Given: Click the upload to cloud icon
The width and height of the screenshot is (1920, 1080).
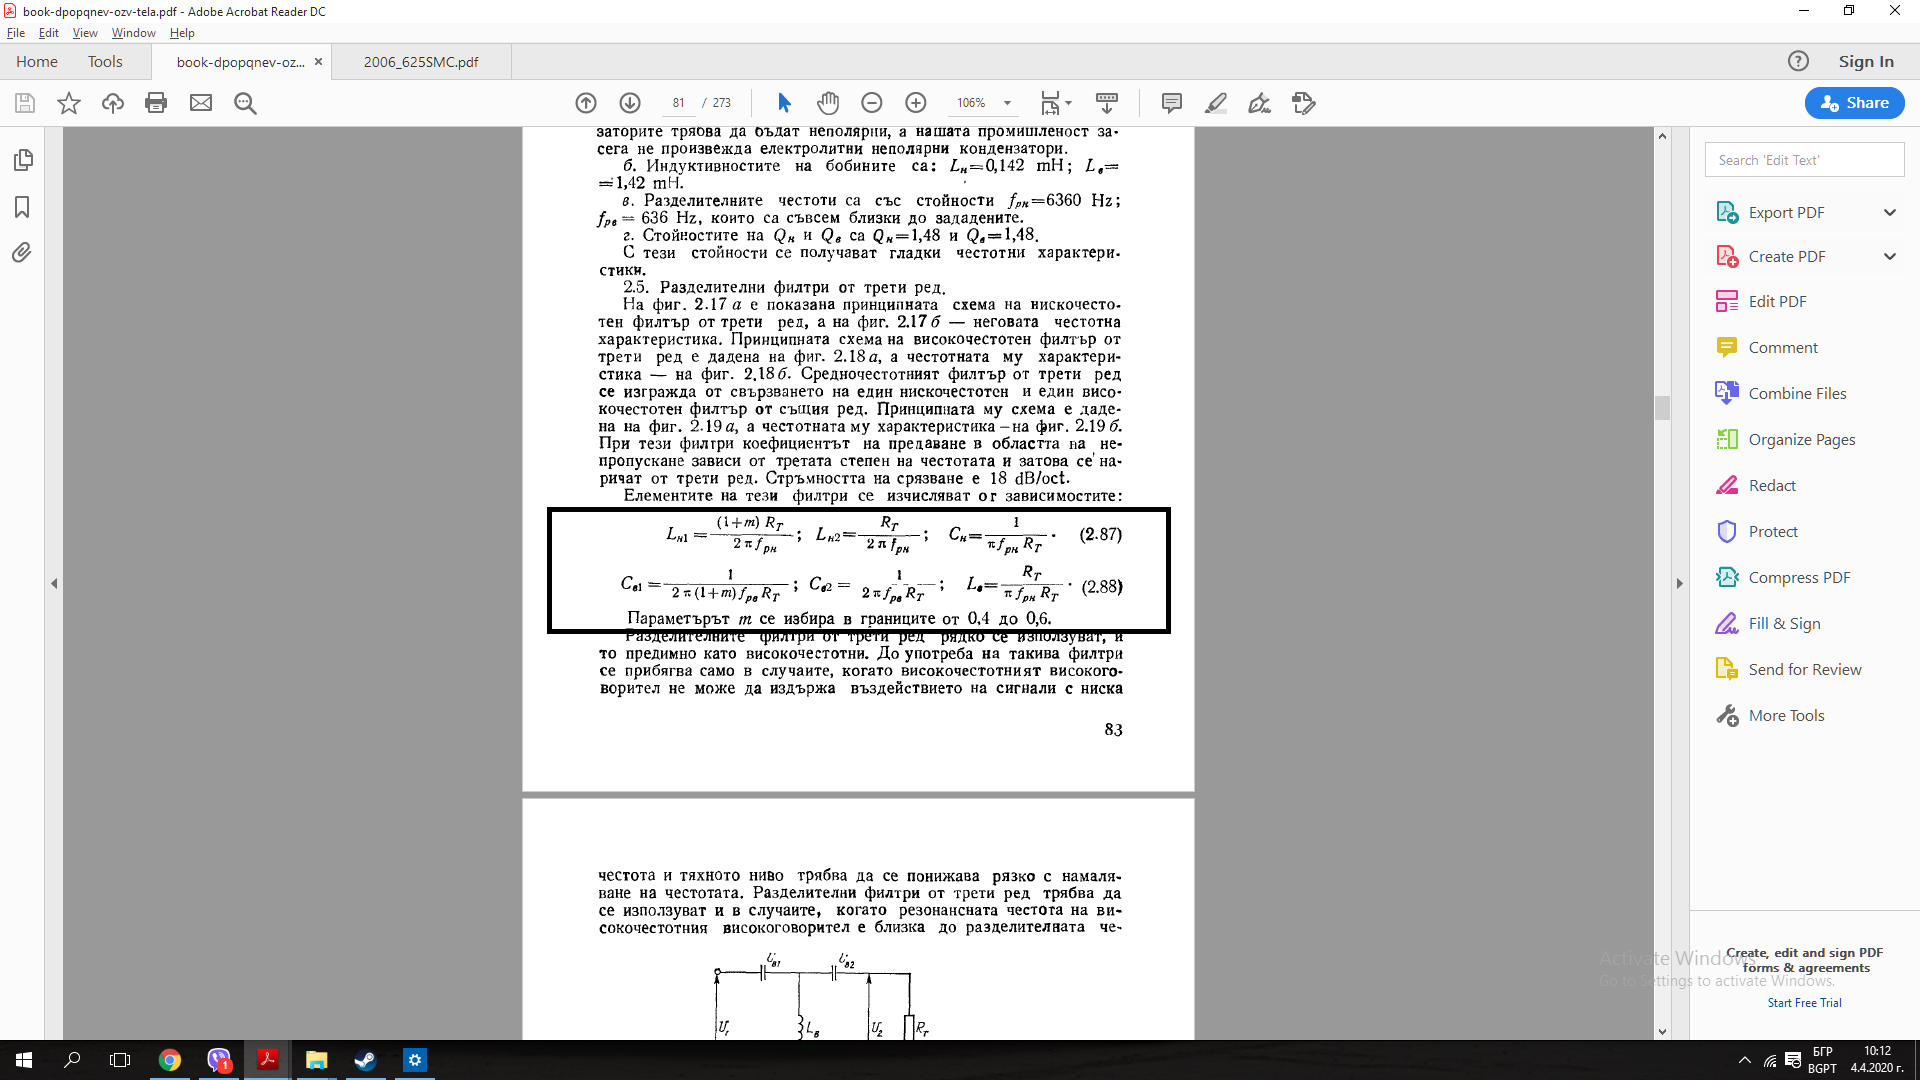Looking at the screenshot, I should [x=113, y=103].
